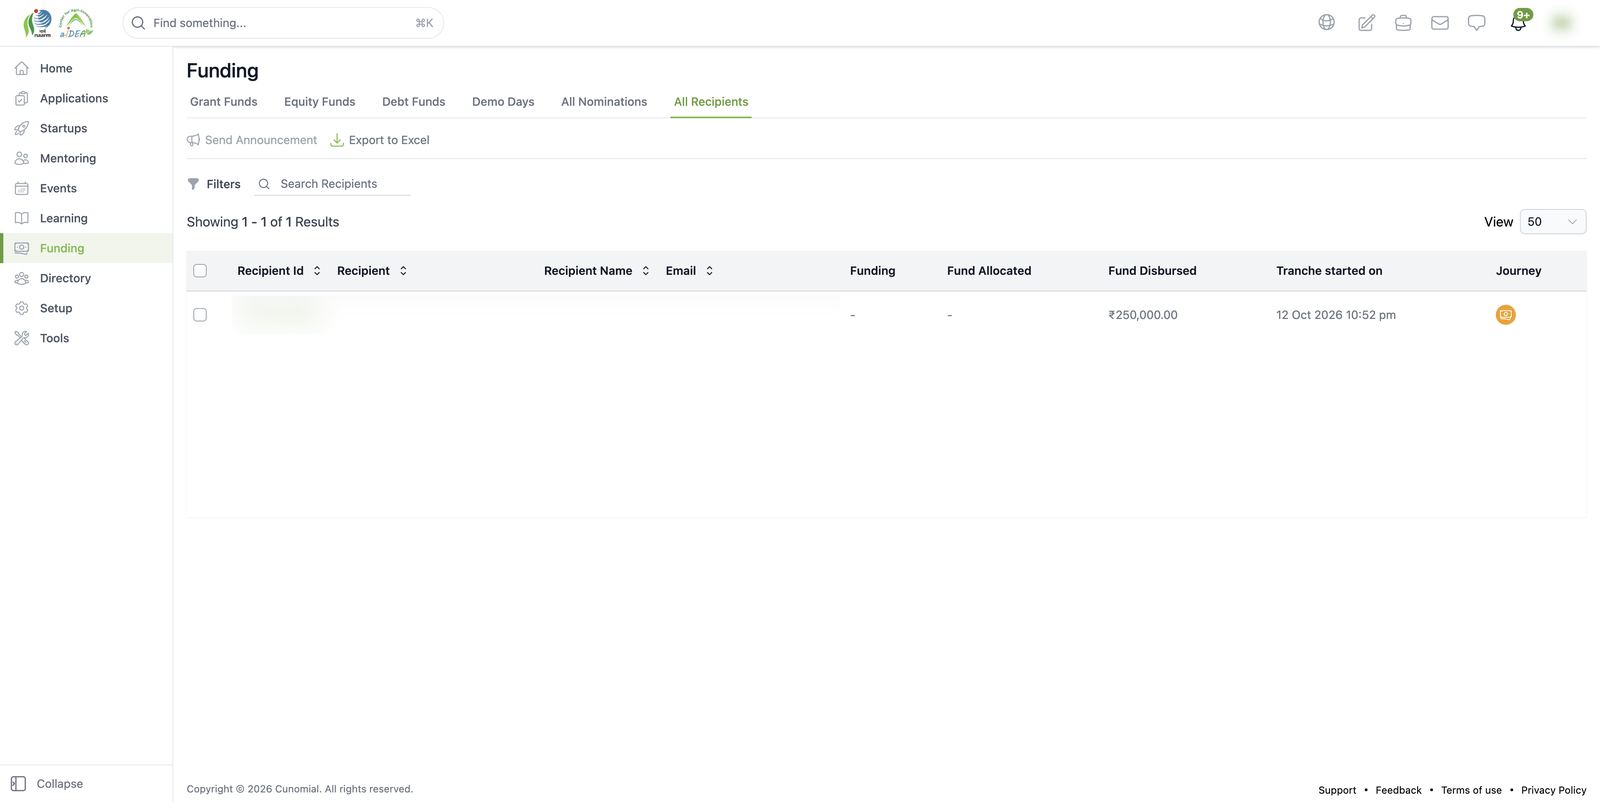Screen dimensions: 1600x802
Task: Open the mail envelope icon
Action: pos(1440,22)
